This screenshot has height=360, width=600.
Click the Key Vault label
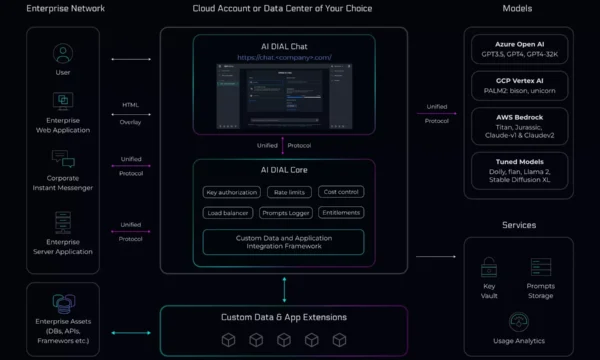(489, 291)
